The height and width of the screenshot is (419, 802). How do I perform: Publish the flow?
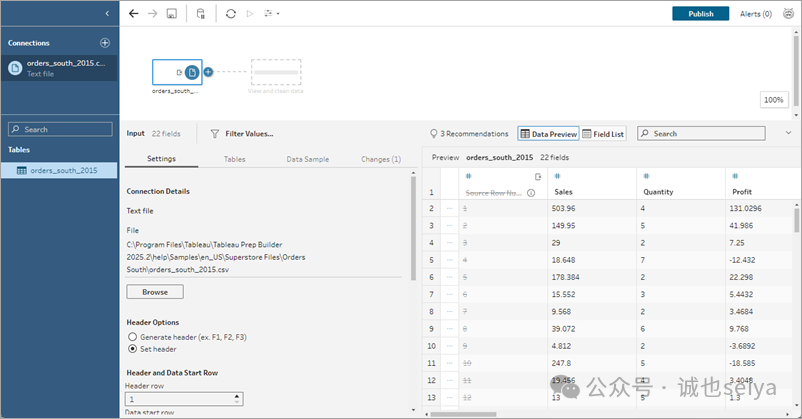[700, 14]
